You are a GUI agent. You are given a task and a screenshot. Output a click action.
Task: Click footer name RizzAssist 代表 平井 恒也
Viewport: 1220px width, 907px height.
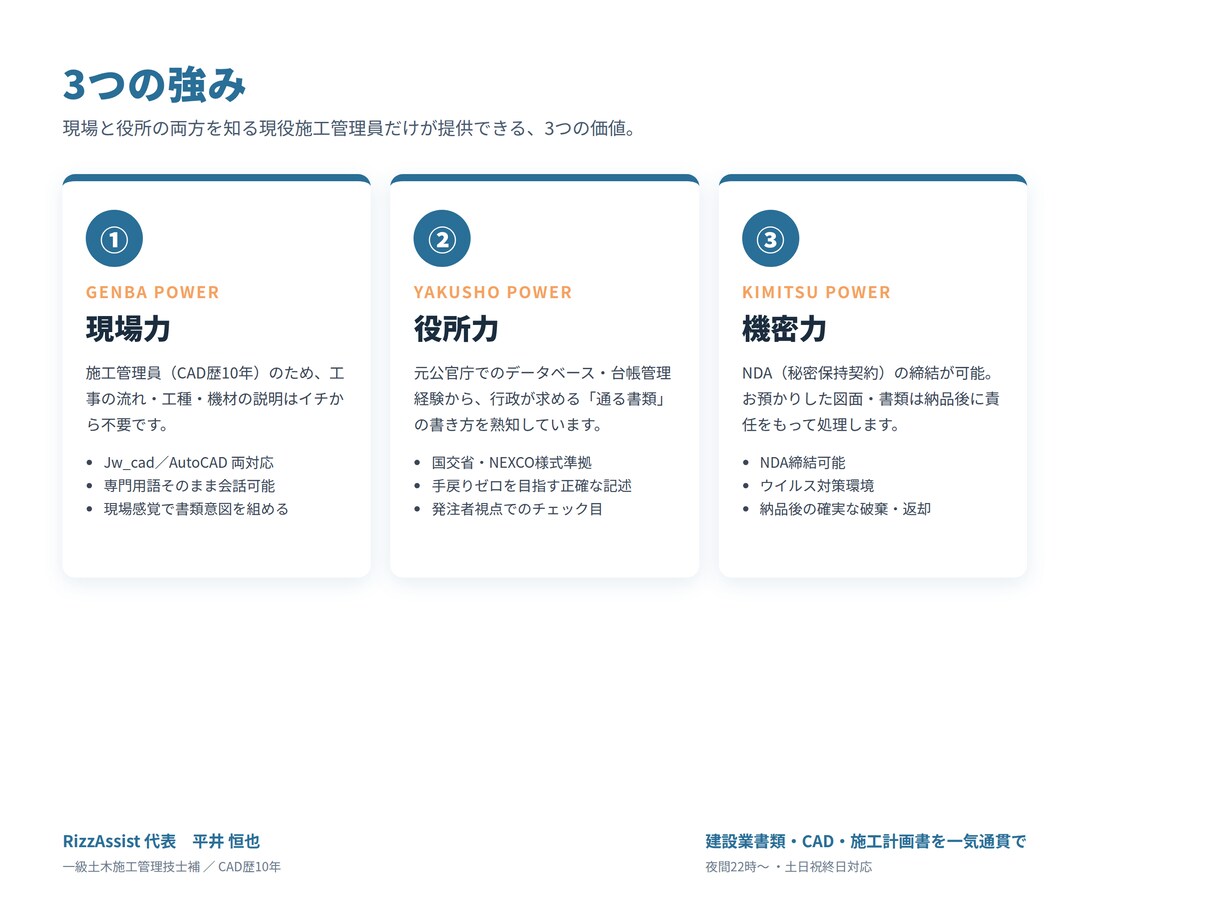[161, 841]
